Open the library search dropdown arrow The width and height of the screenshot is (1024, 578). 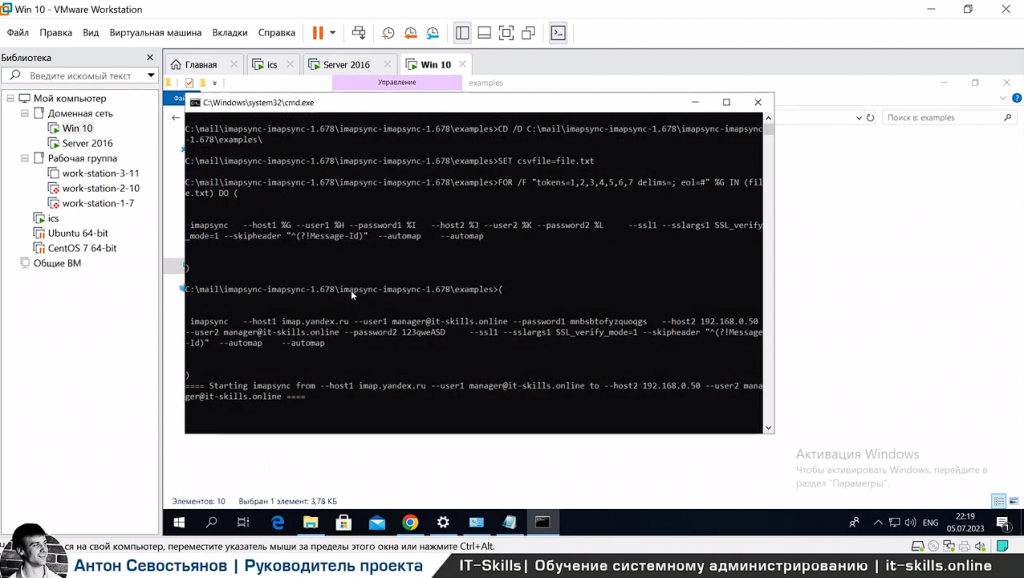click(151, 76)
